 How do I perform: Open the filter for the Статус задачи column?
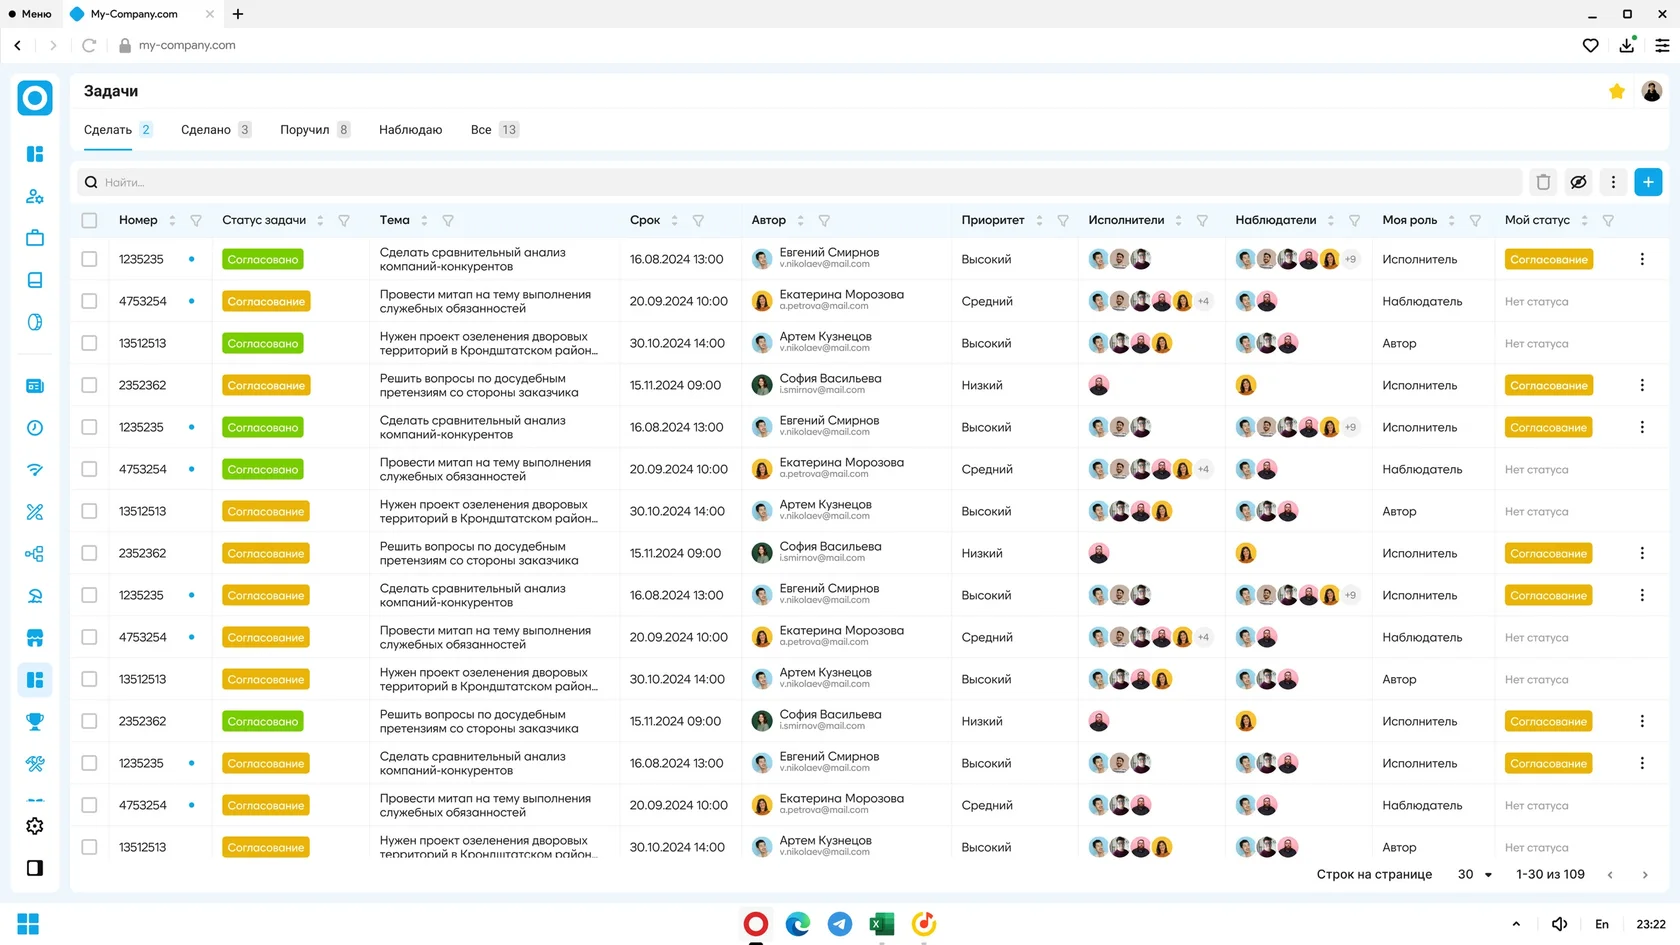344,220
